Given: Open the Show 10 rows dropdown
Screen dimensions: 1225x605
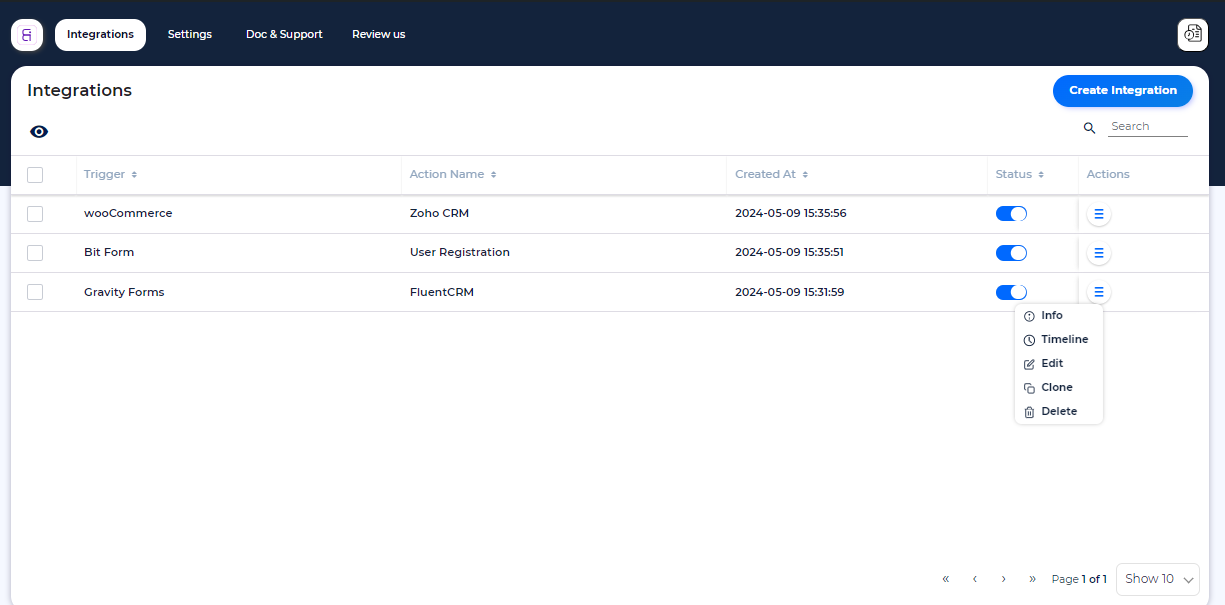Looking at the screenshot, I should [1157, 578].
